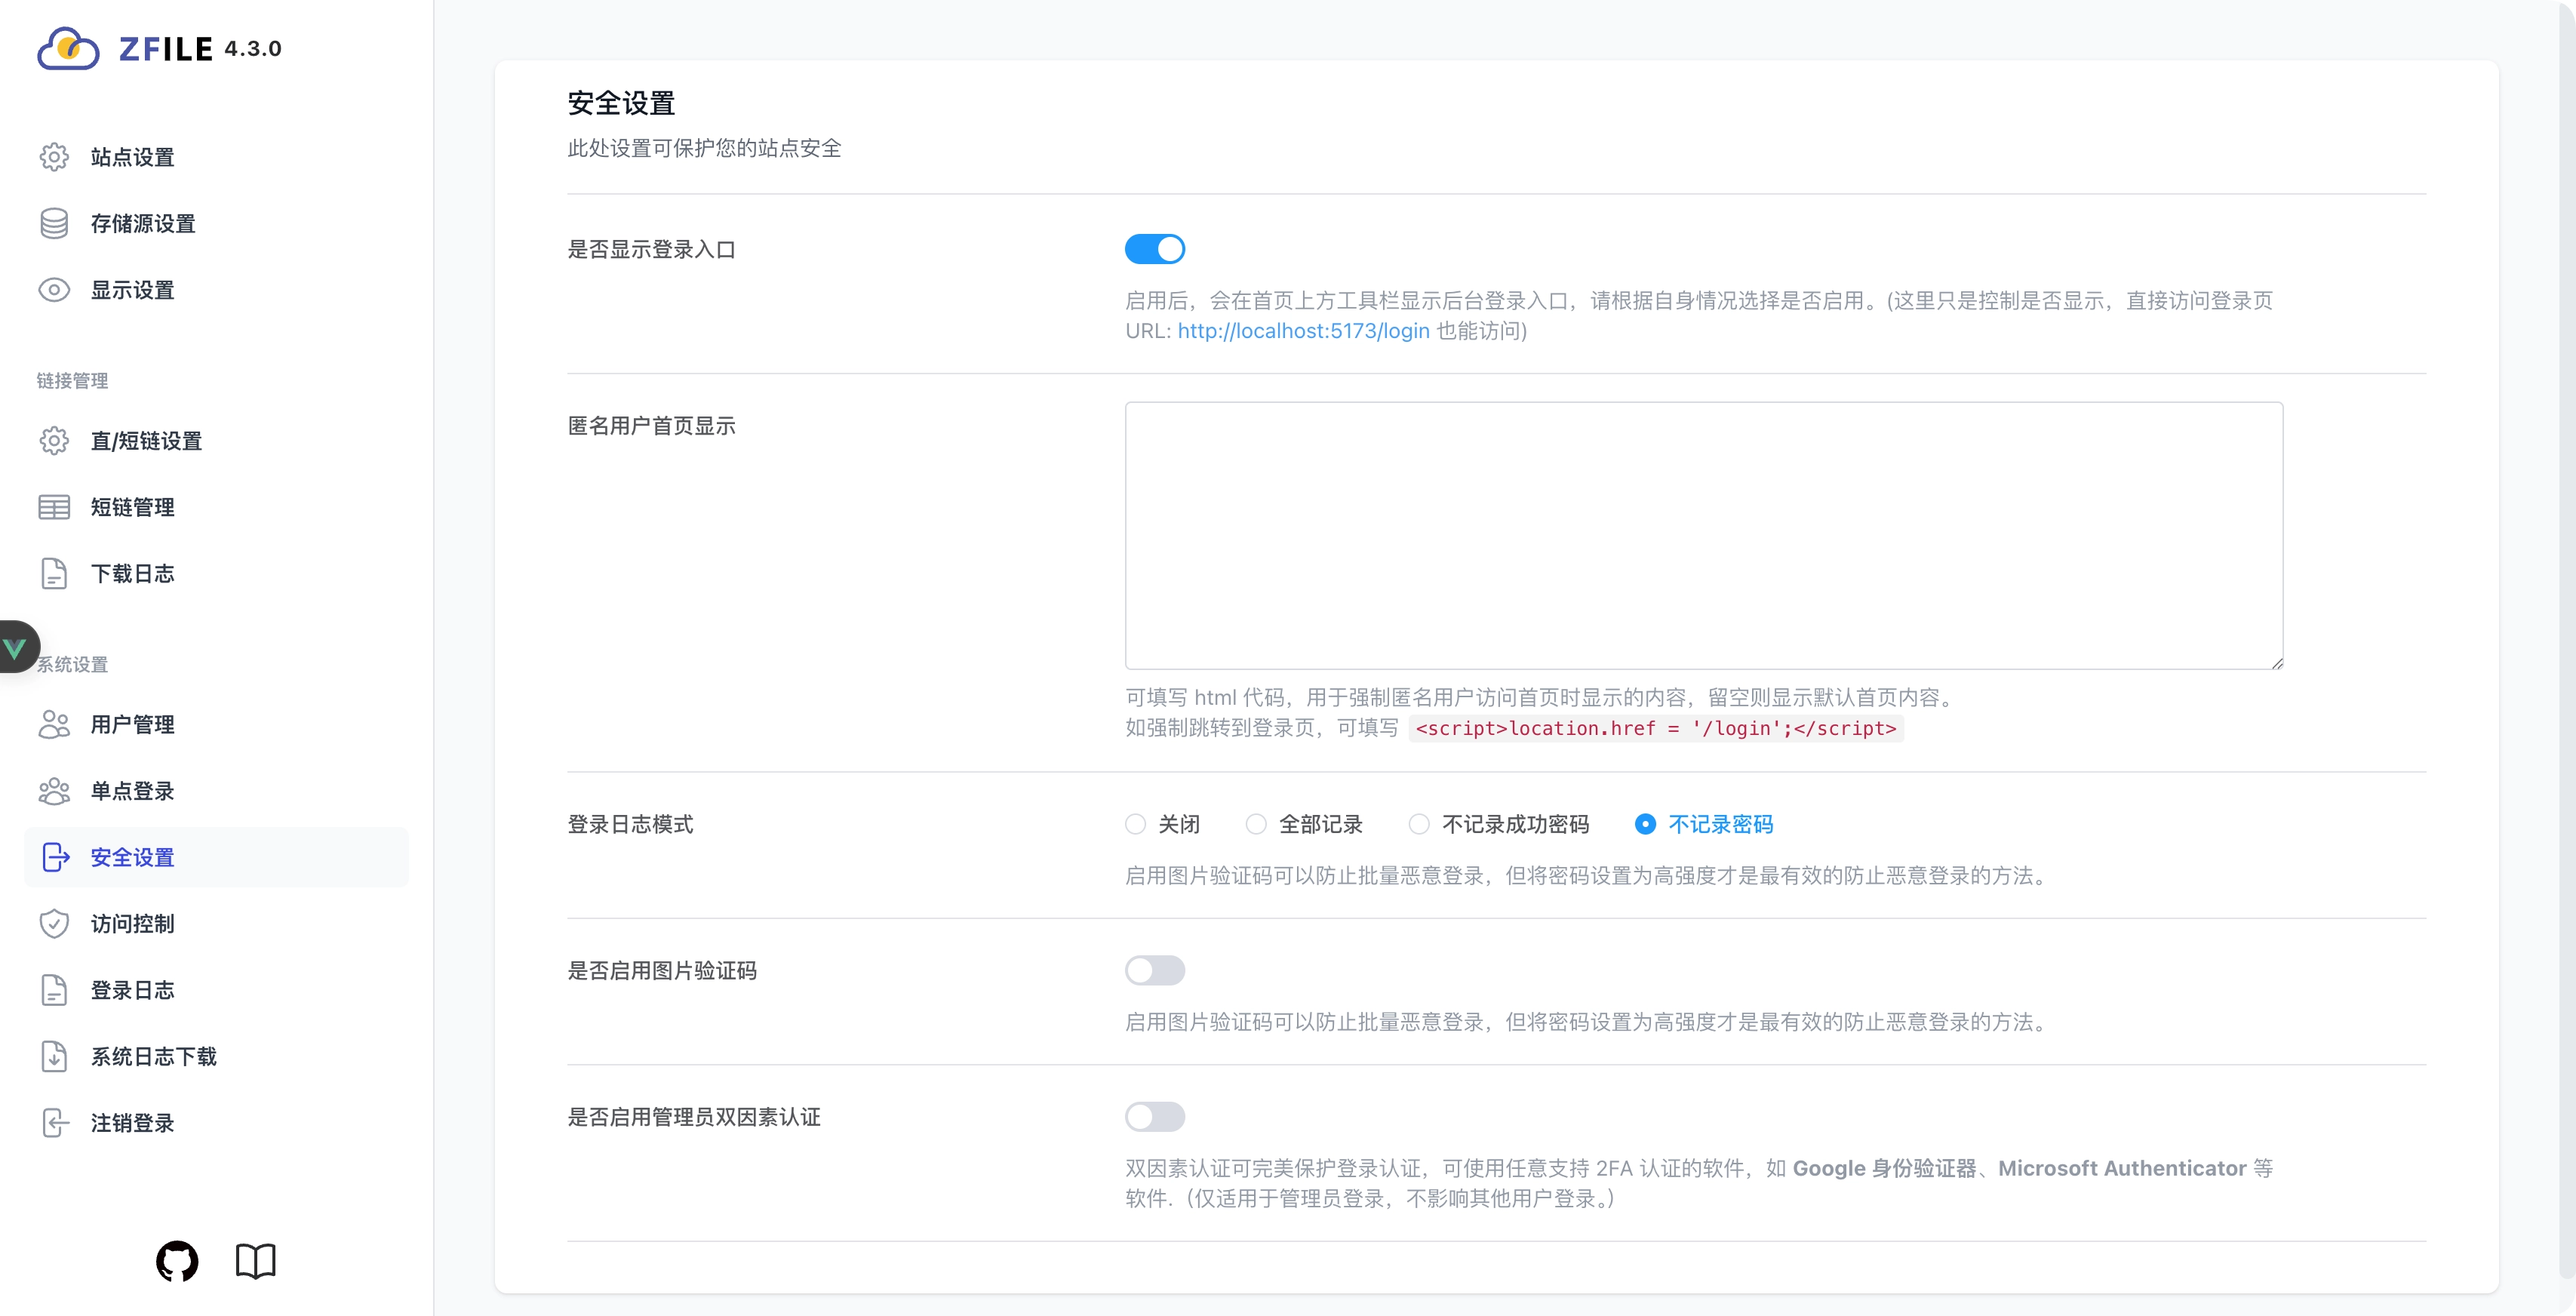
Task: Click the page vertical scrollbar
Action: 2567,640
